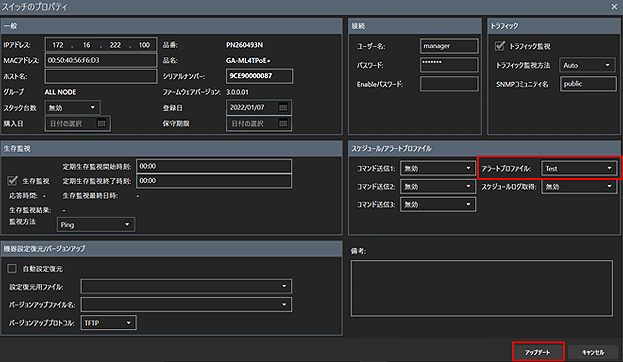This screenshot has width=623, height=362.
Task: Open the トラフィック監視方法 Auto dropdown
Action: coord(587,65)
